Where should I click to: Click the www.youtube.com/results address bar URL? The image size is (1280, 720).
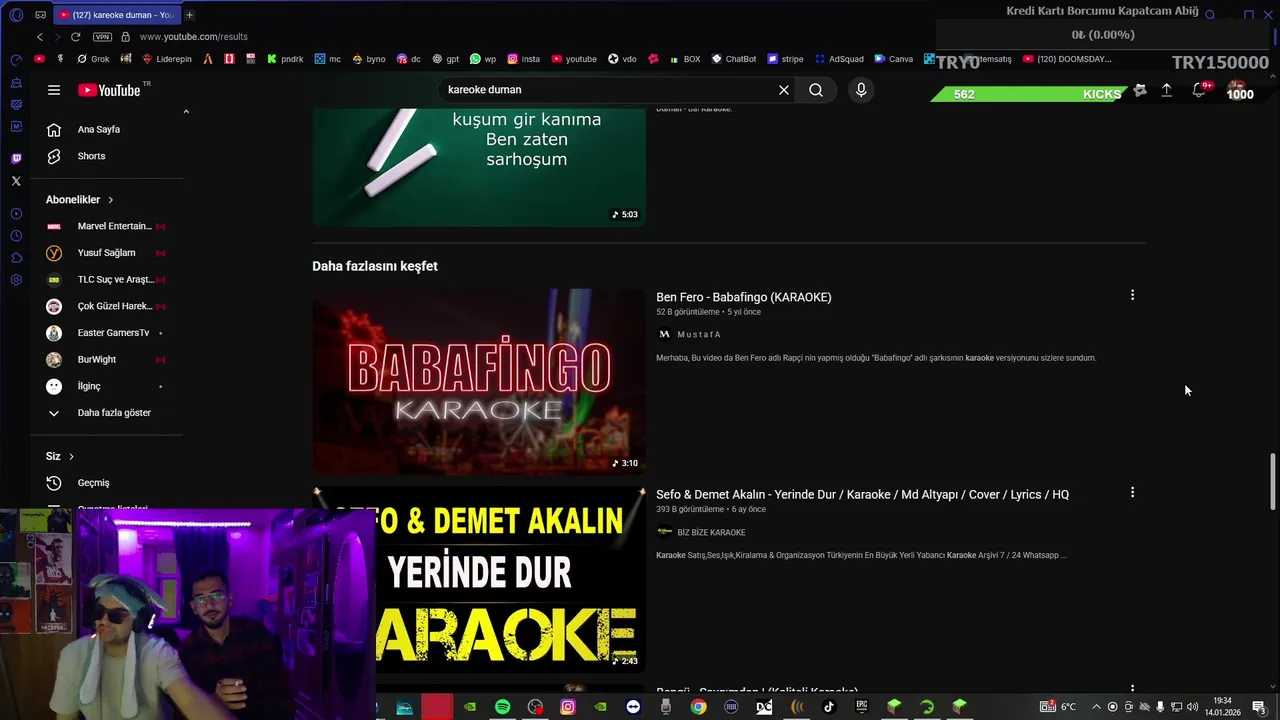(194, 37)
